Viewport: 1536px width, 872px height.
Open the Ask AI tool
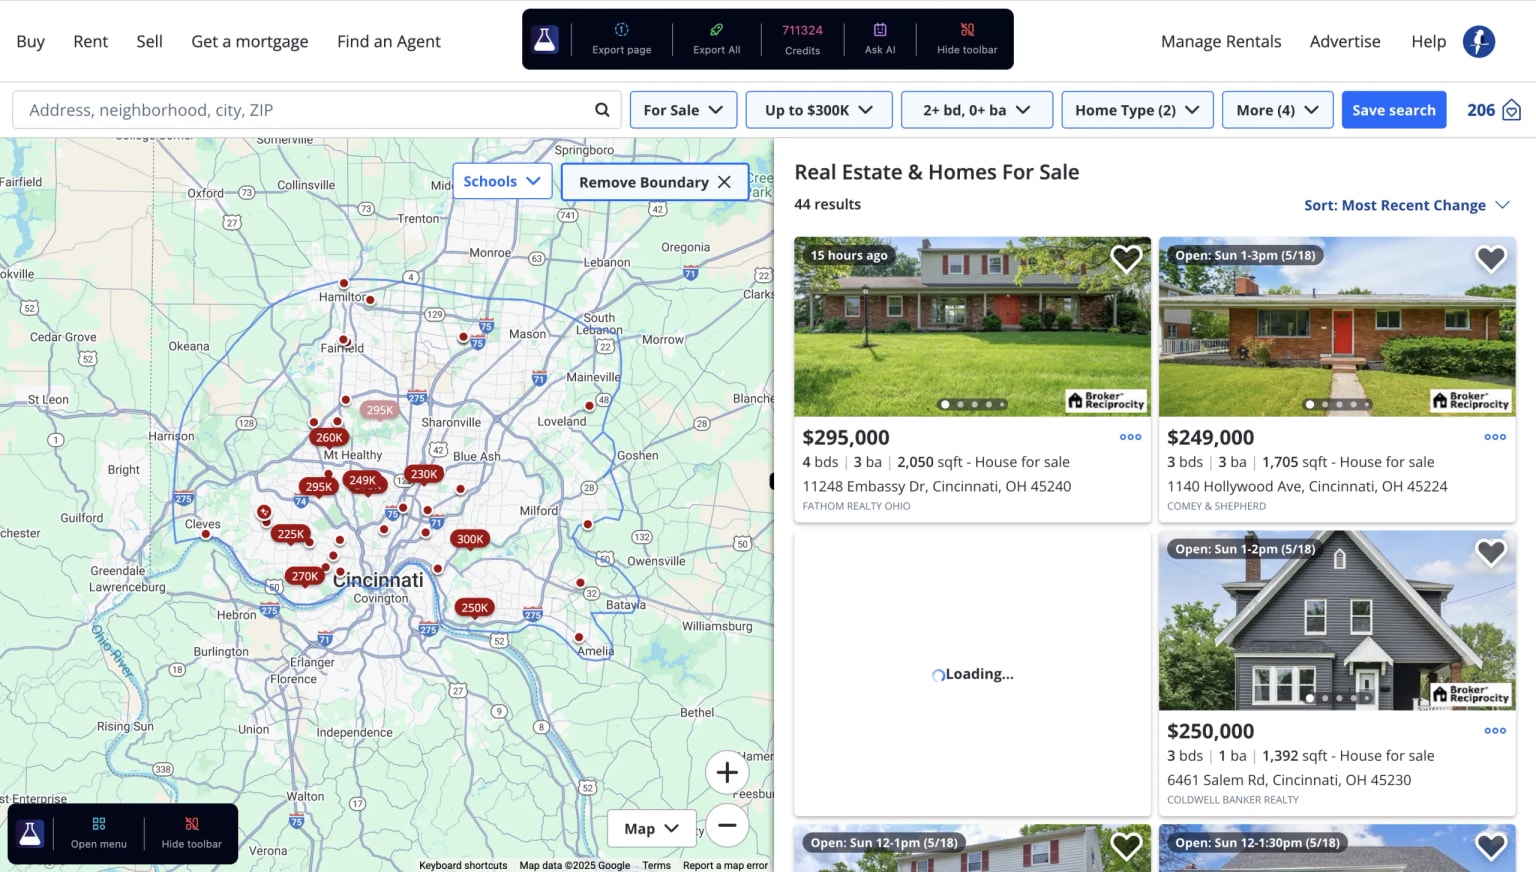coord(880,39)
